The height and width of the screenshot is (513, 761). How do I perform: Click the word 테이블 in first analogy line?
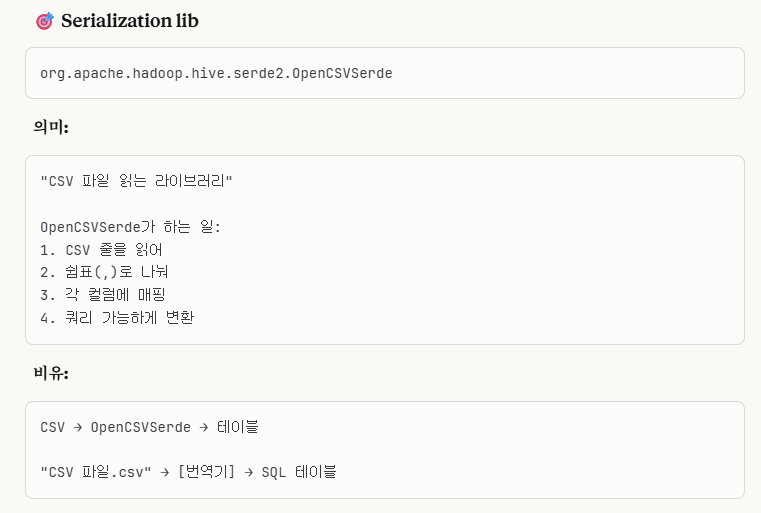point(238,427)
